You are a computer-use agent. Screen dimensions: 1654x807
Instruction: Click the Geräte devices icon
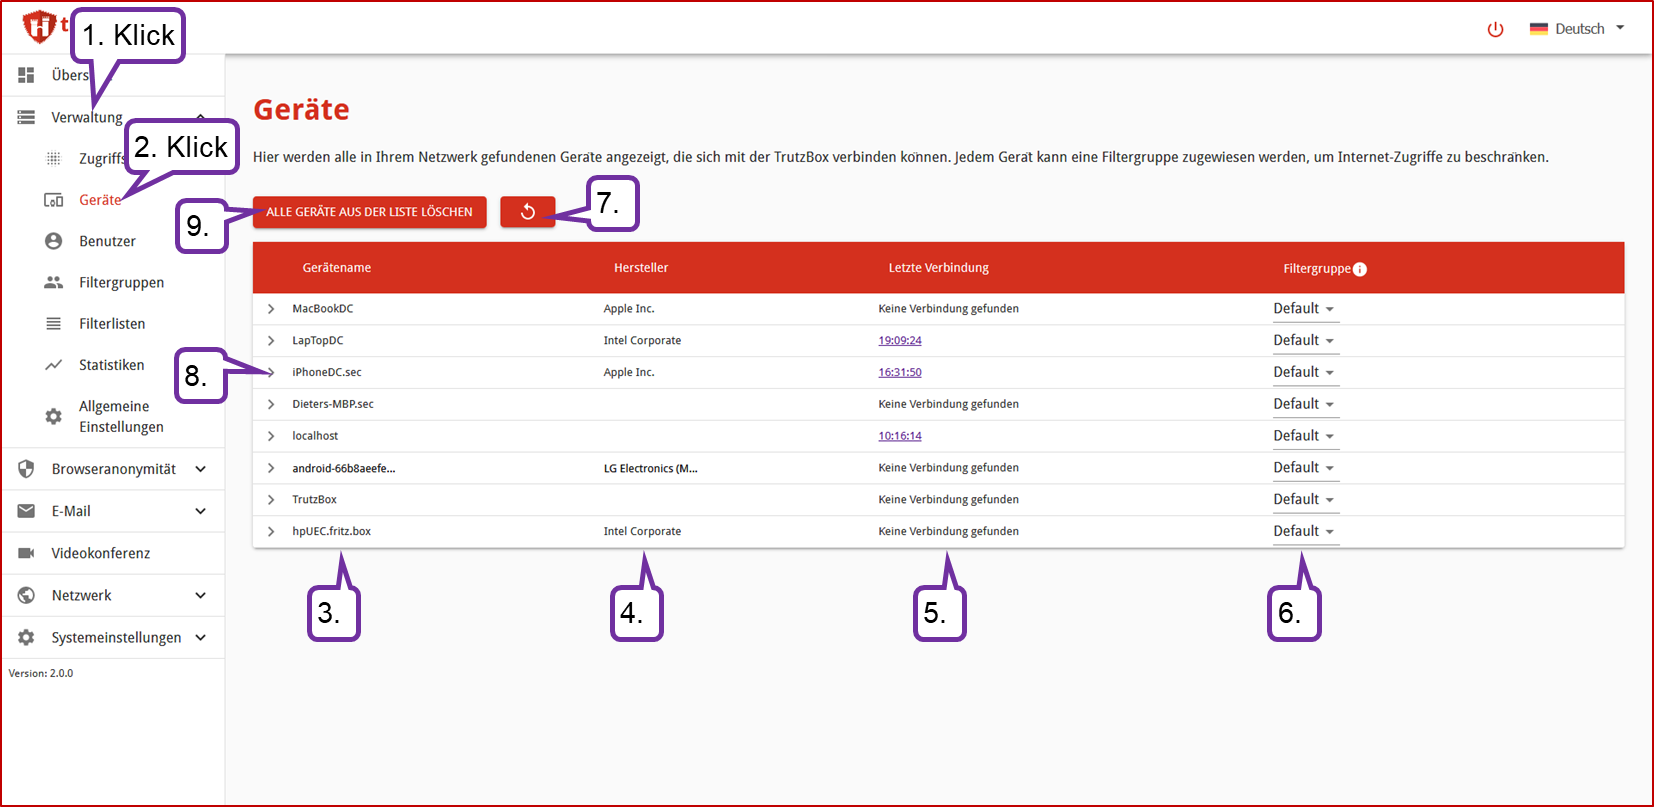click(54, 200)
